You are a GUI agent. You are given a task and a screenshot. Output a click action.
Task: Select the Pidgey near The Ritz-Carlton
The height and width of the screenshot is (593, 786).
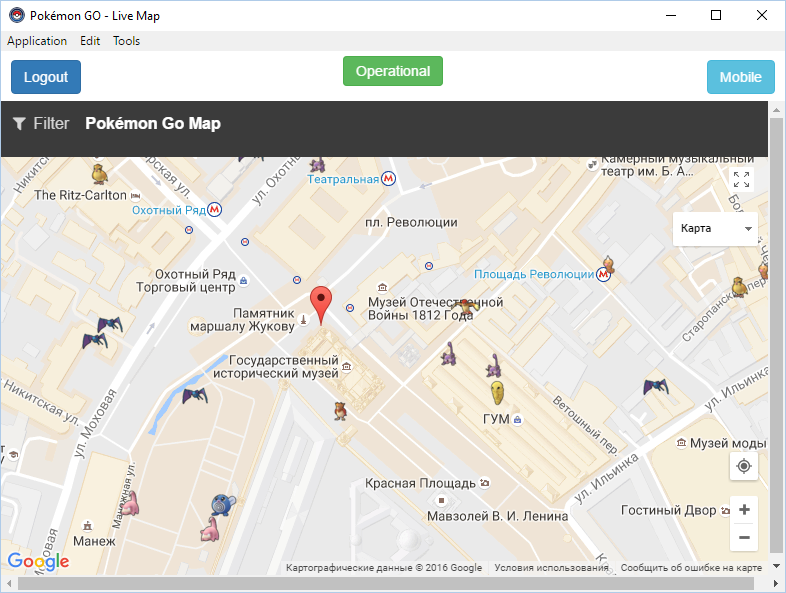(x=98, y=175)
